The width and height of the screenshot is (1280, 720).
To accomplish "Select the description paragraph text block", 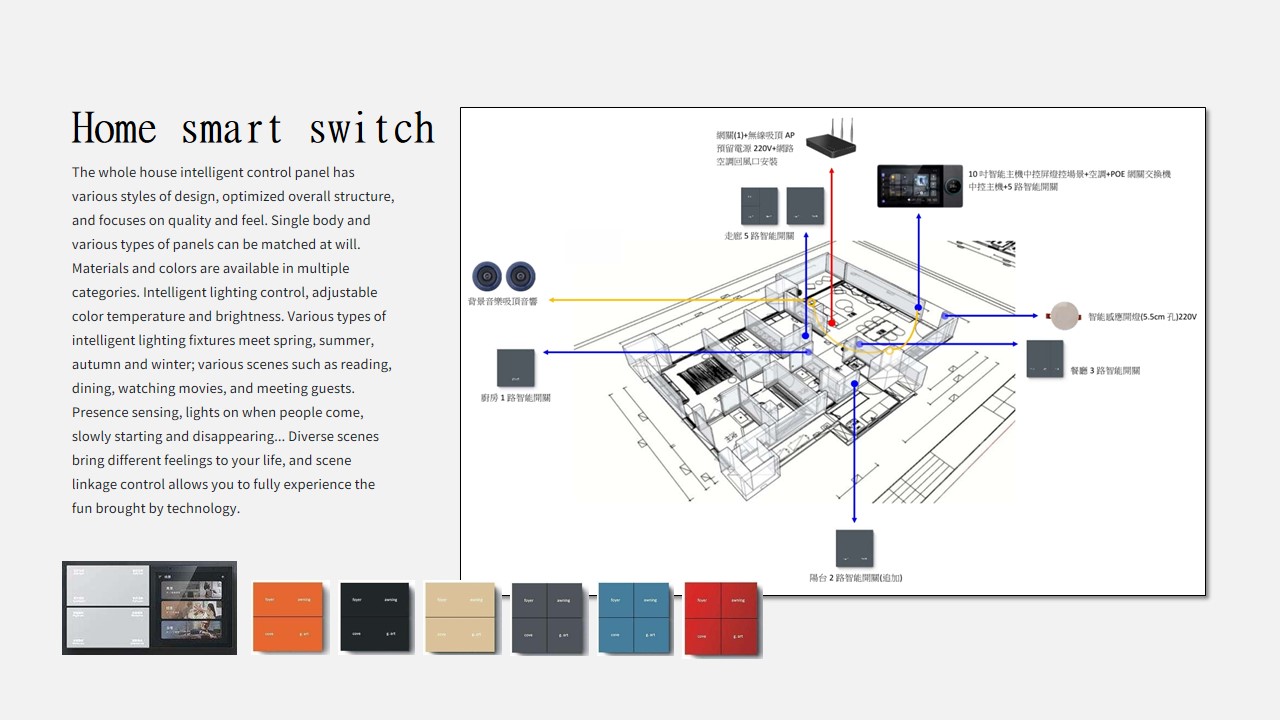I will click(232, 340).
